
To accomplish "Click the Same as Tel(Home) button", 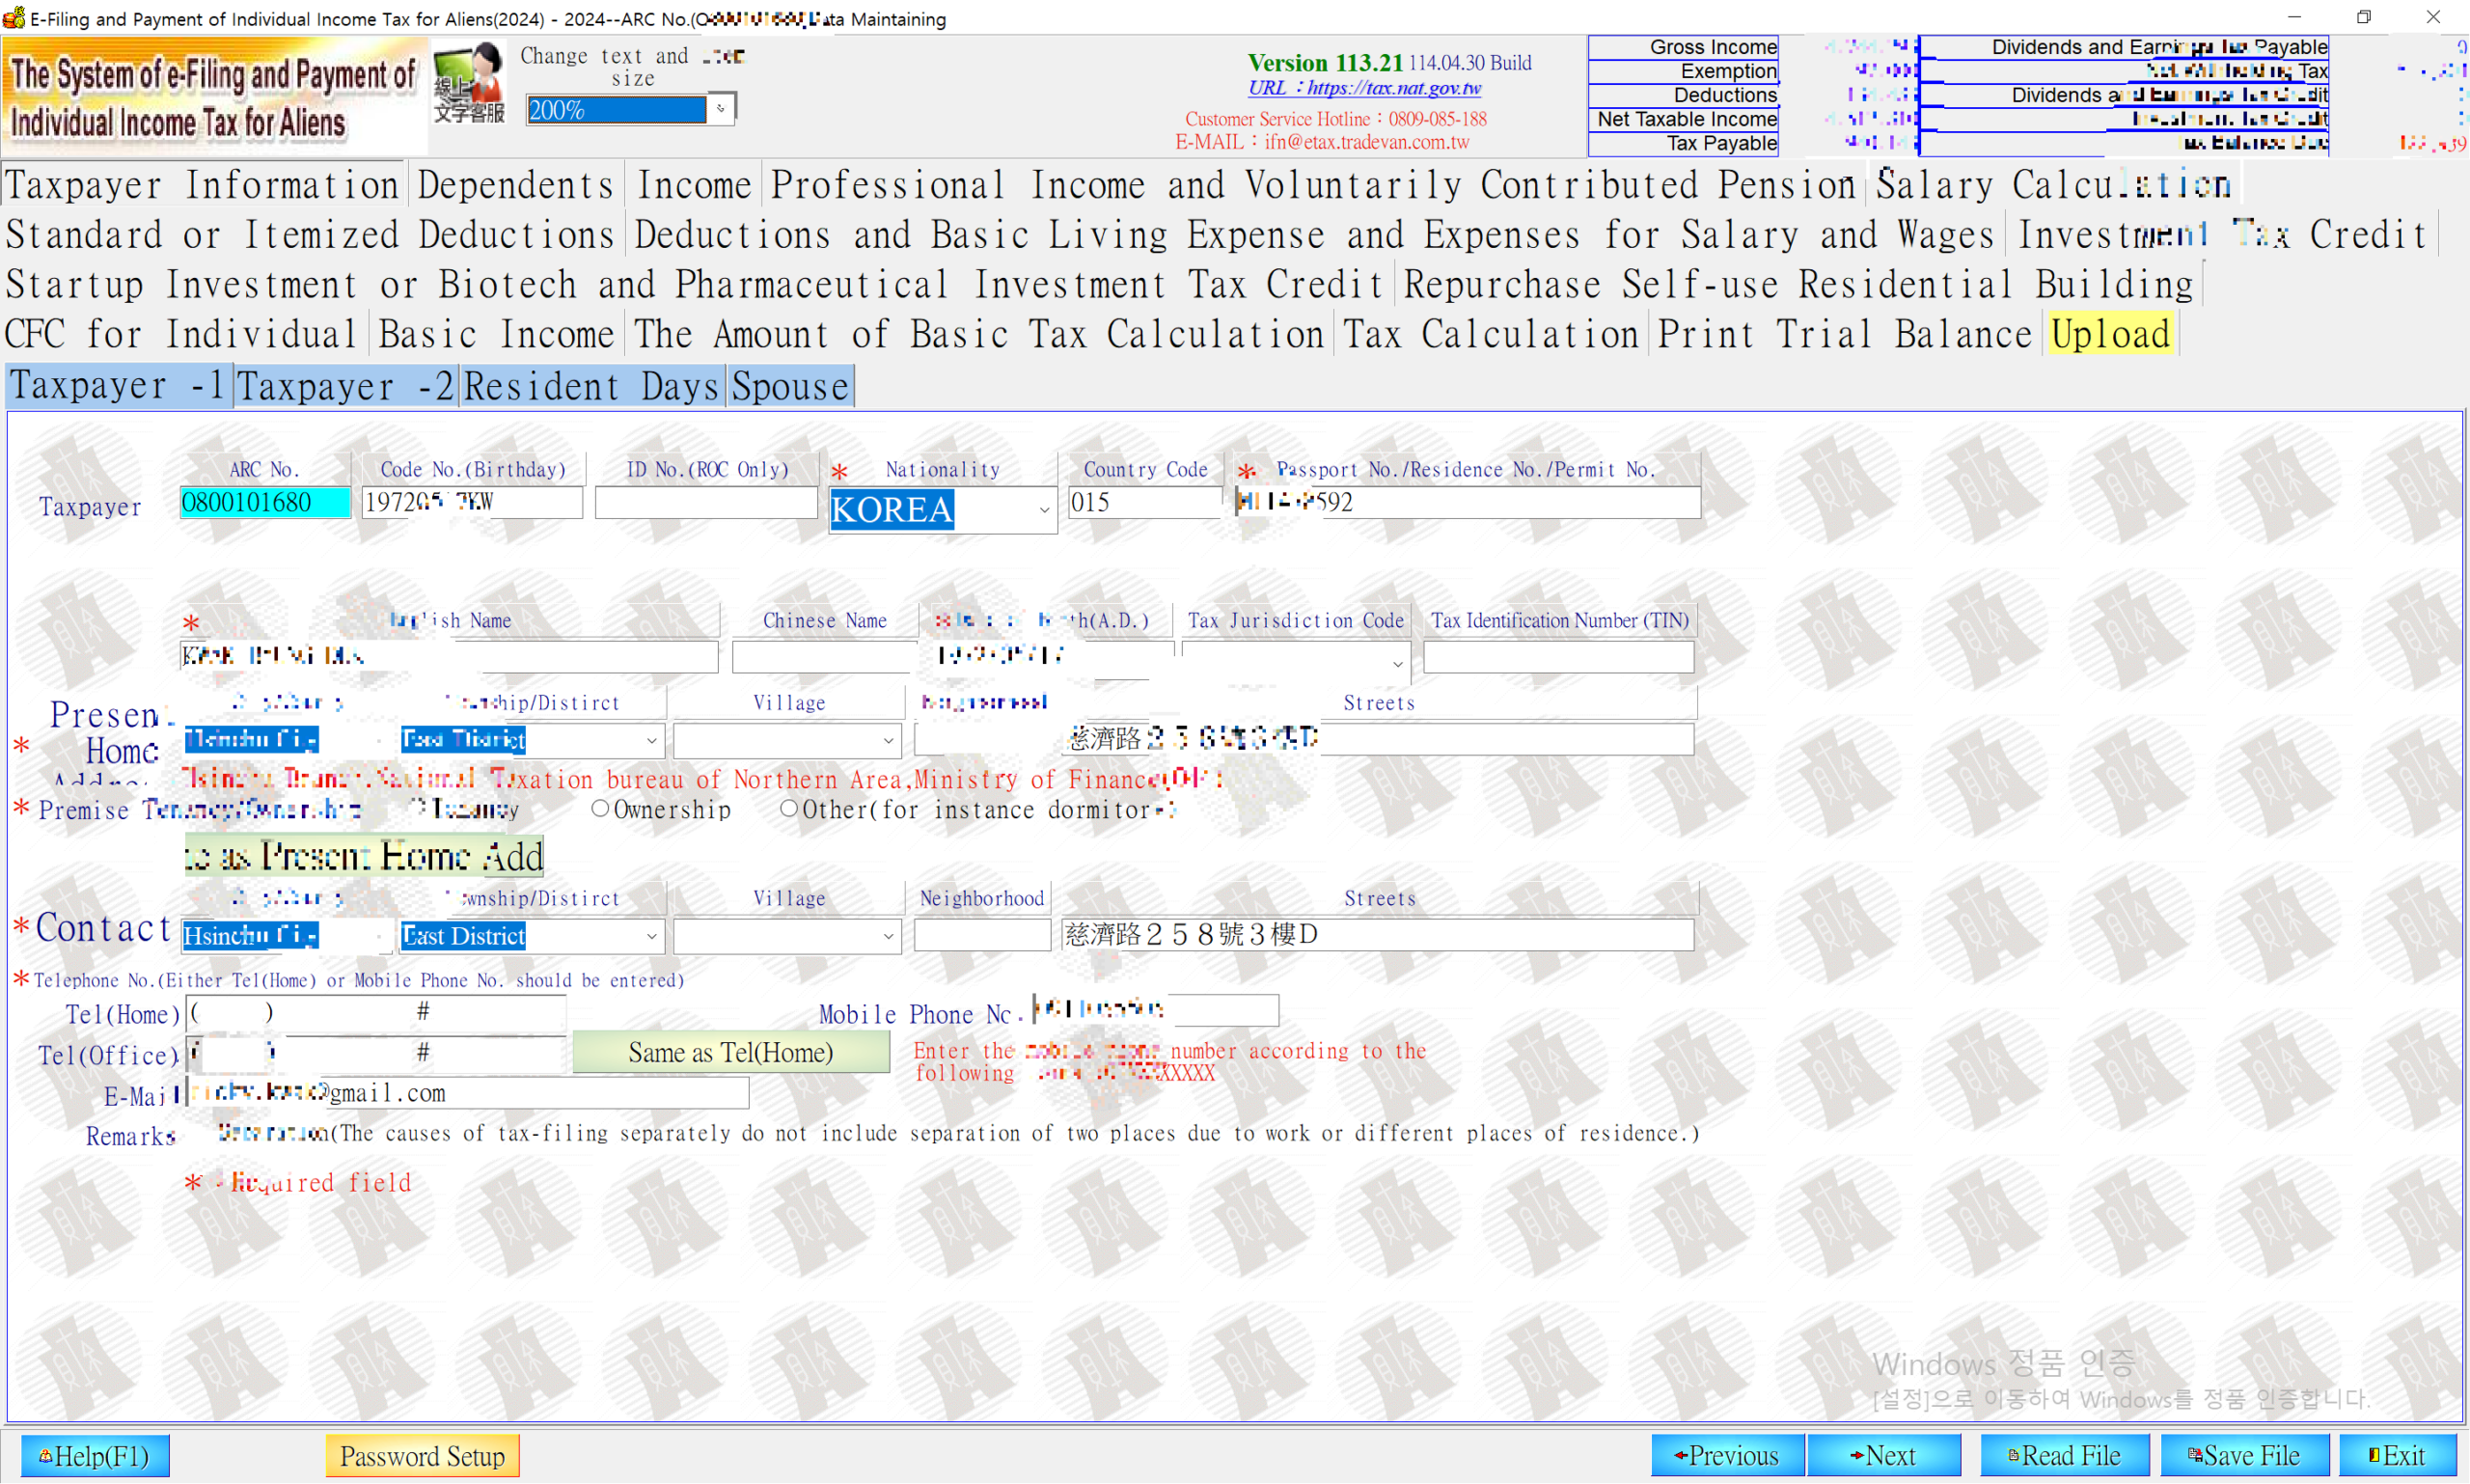I will [731, 1052].
